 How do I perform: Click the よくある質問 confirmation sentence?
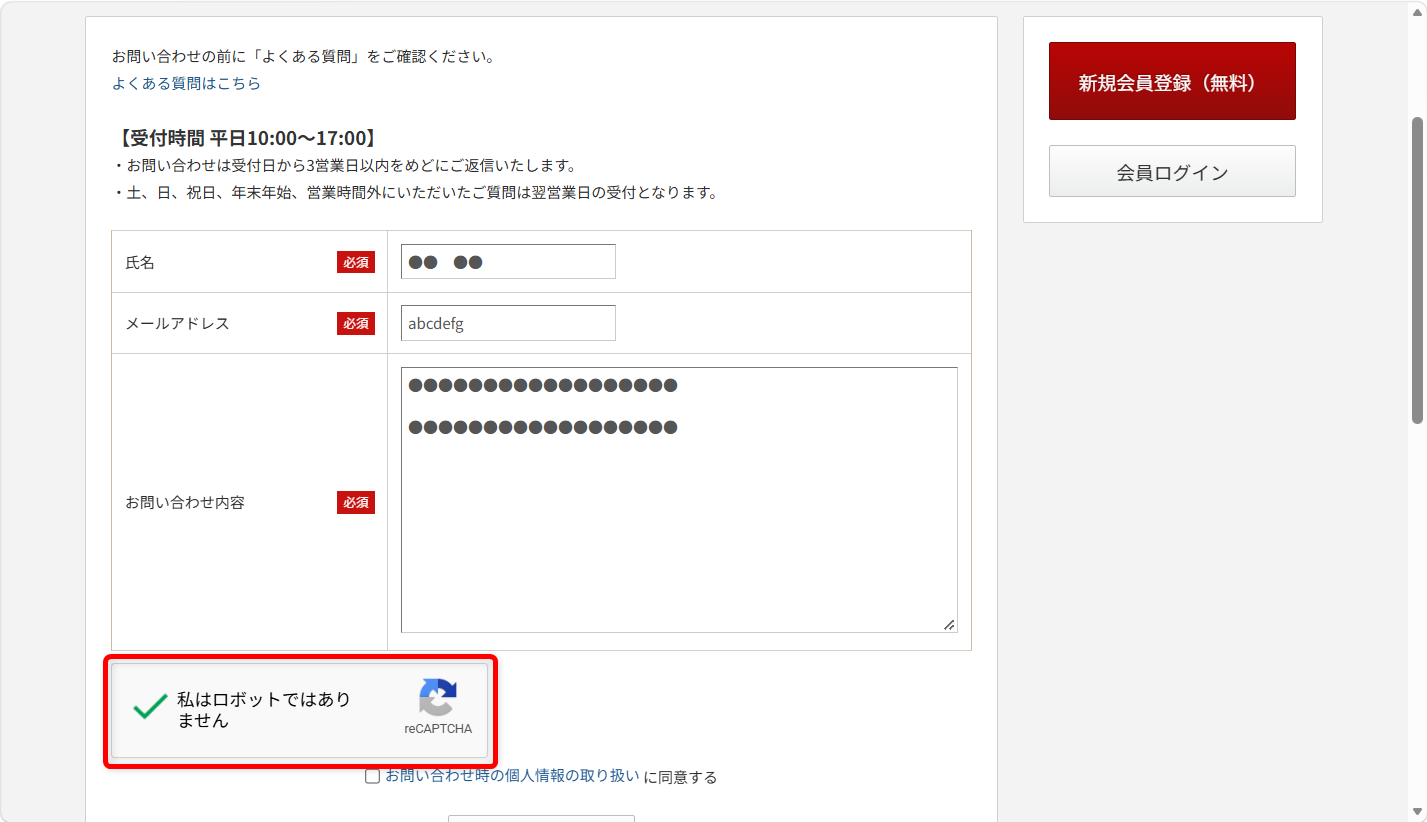pyautogui.click(x=304, y=57)
